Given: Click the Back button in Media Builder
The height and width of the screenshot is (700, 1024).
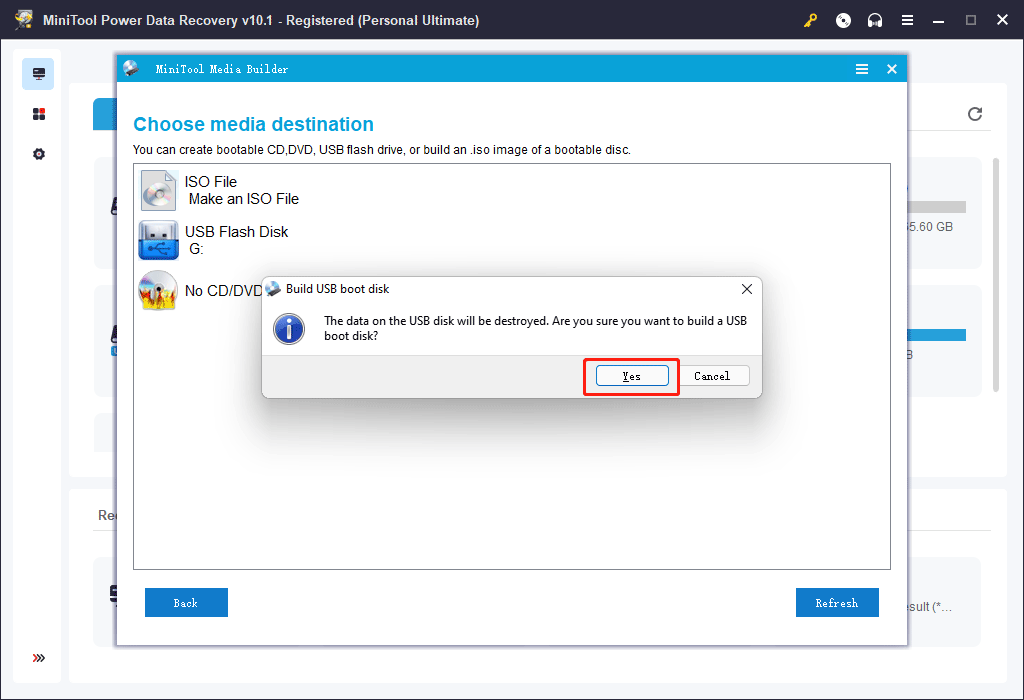Looking at the screenshot, I should click(186, 603).
